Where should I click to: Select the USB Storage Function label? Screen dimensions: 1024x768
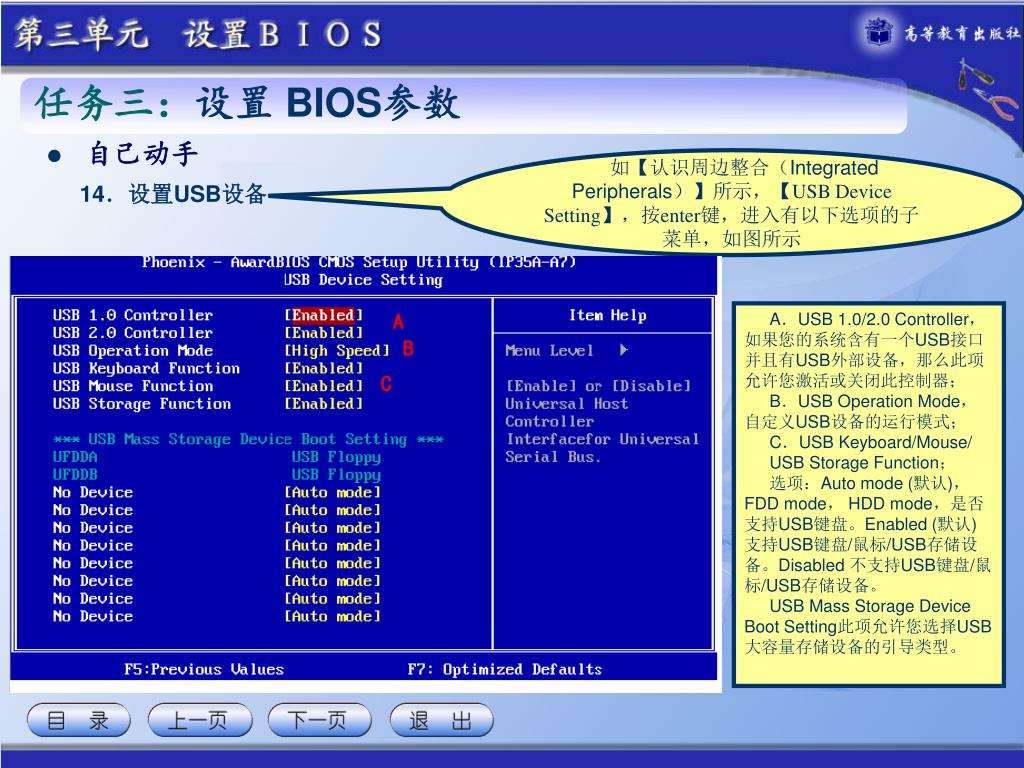click(142, 404)
